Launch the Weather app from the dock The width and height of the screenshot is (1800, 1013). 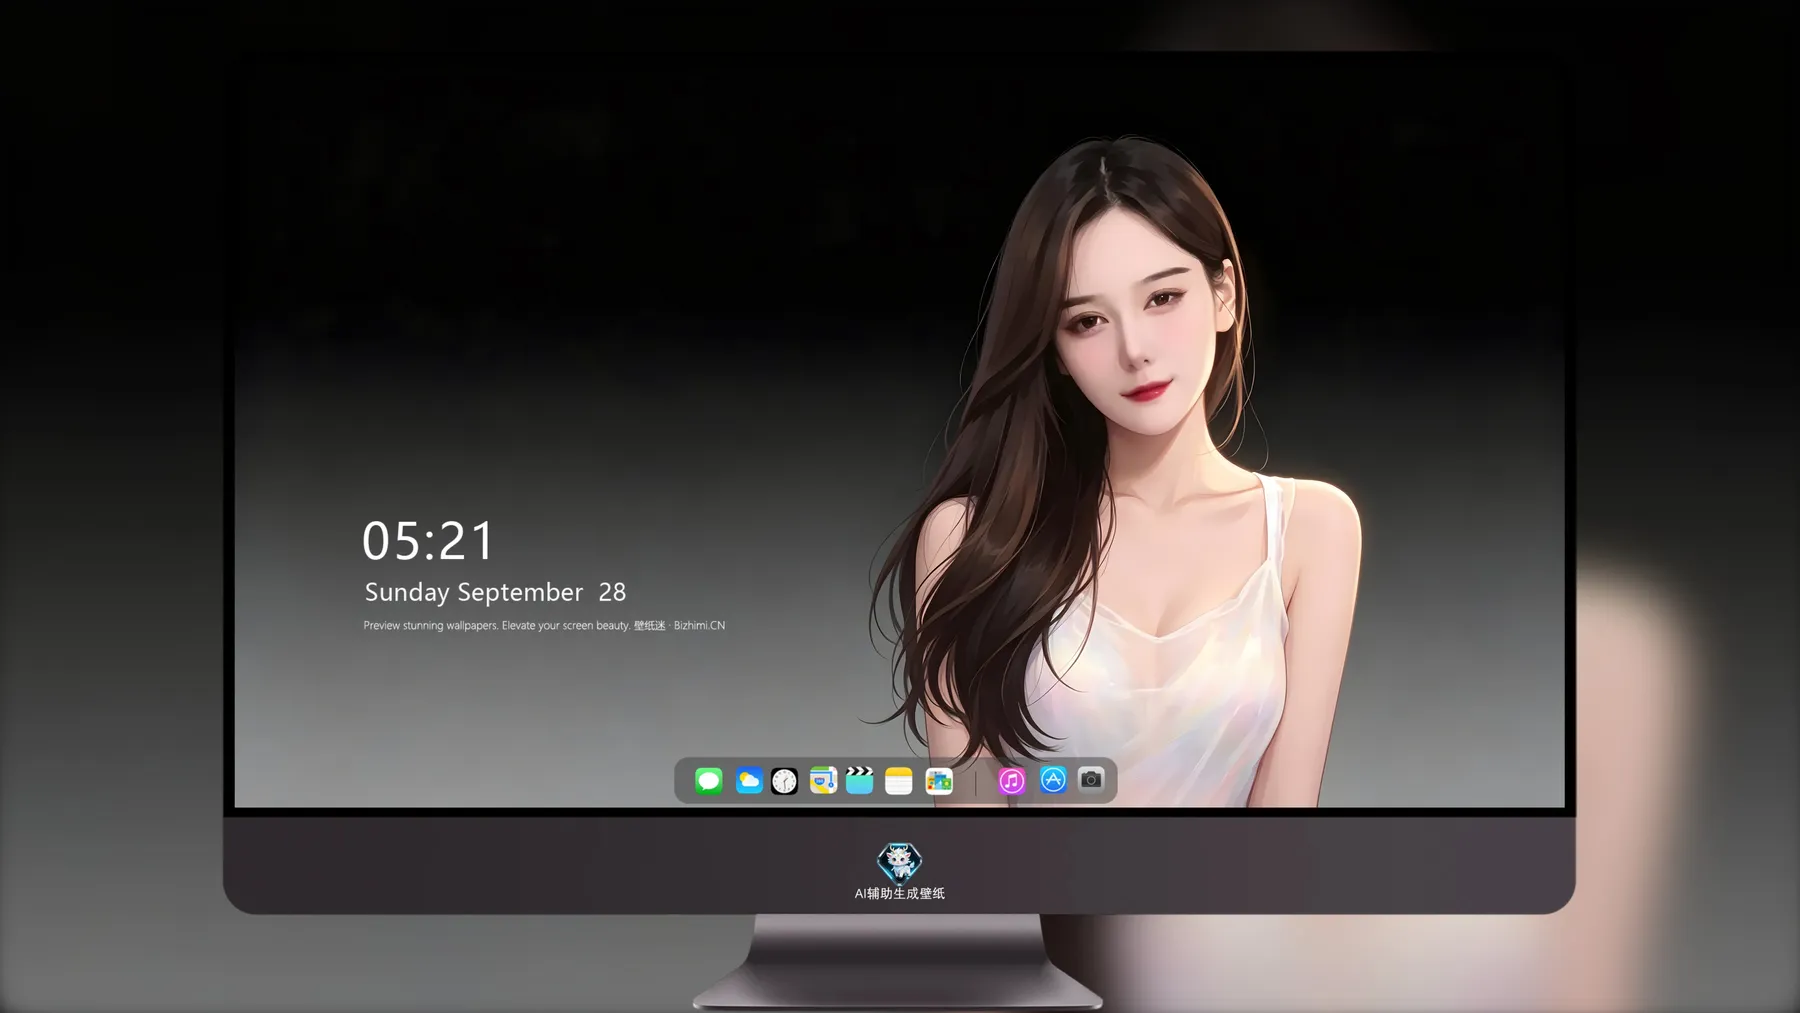tap(749, 781)
